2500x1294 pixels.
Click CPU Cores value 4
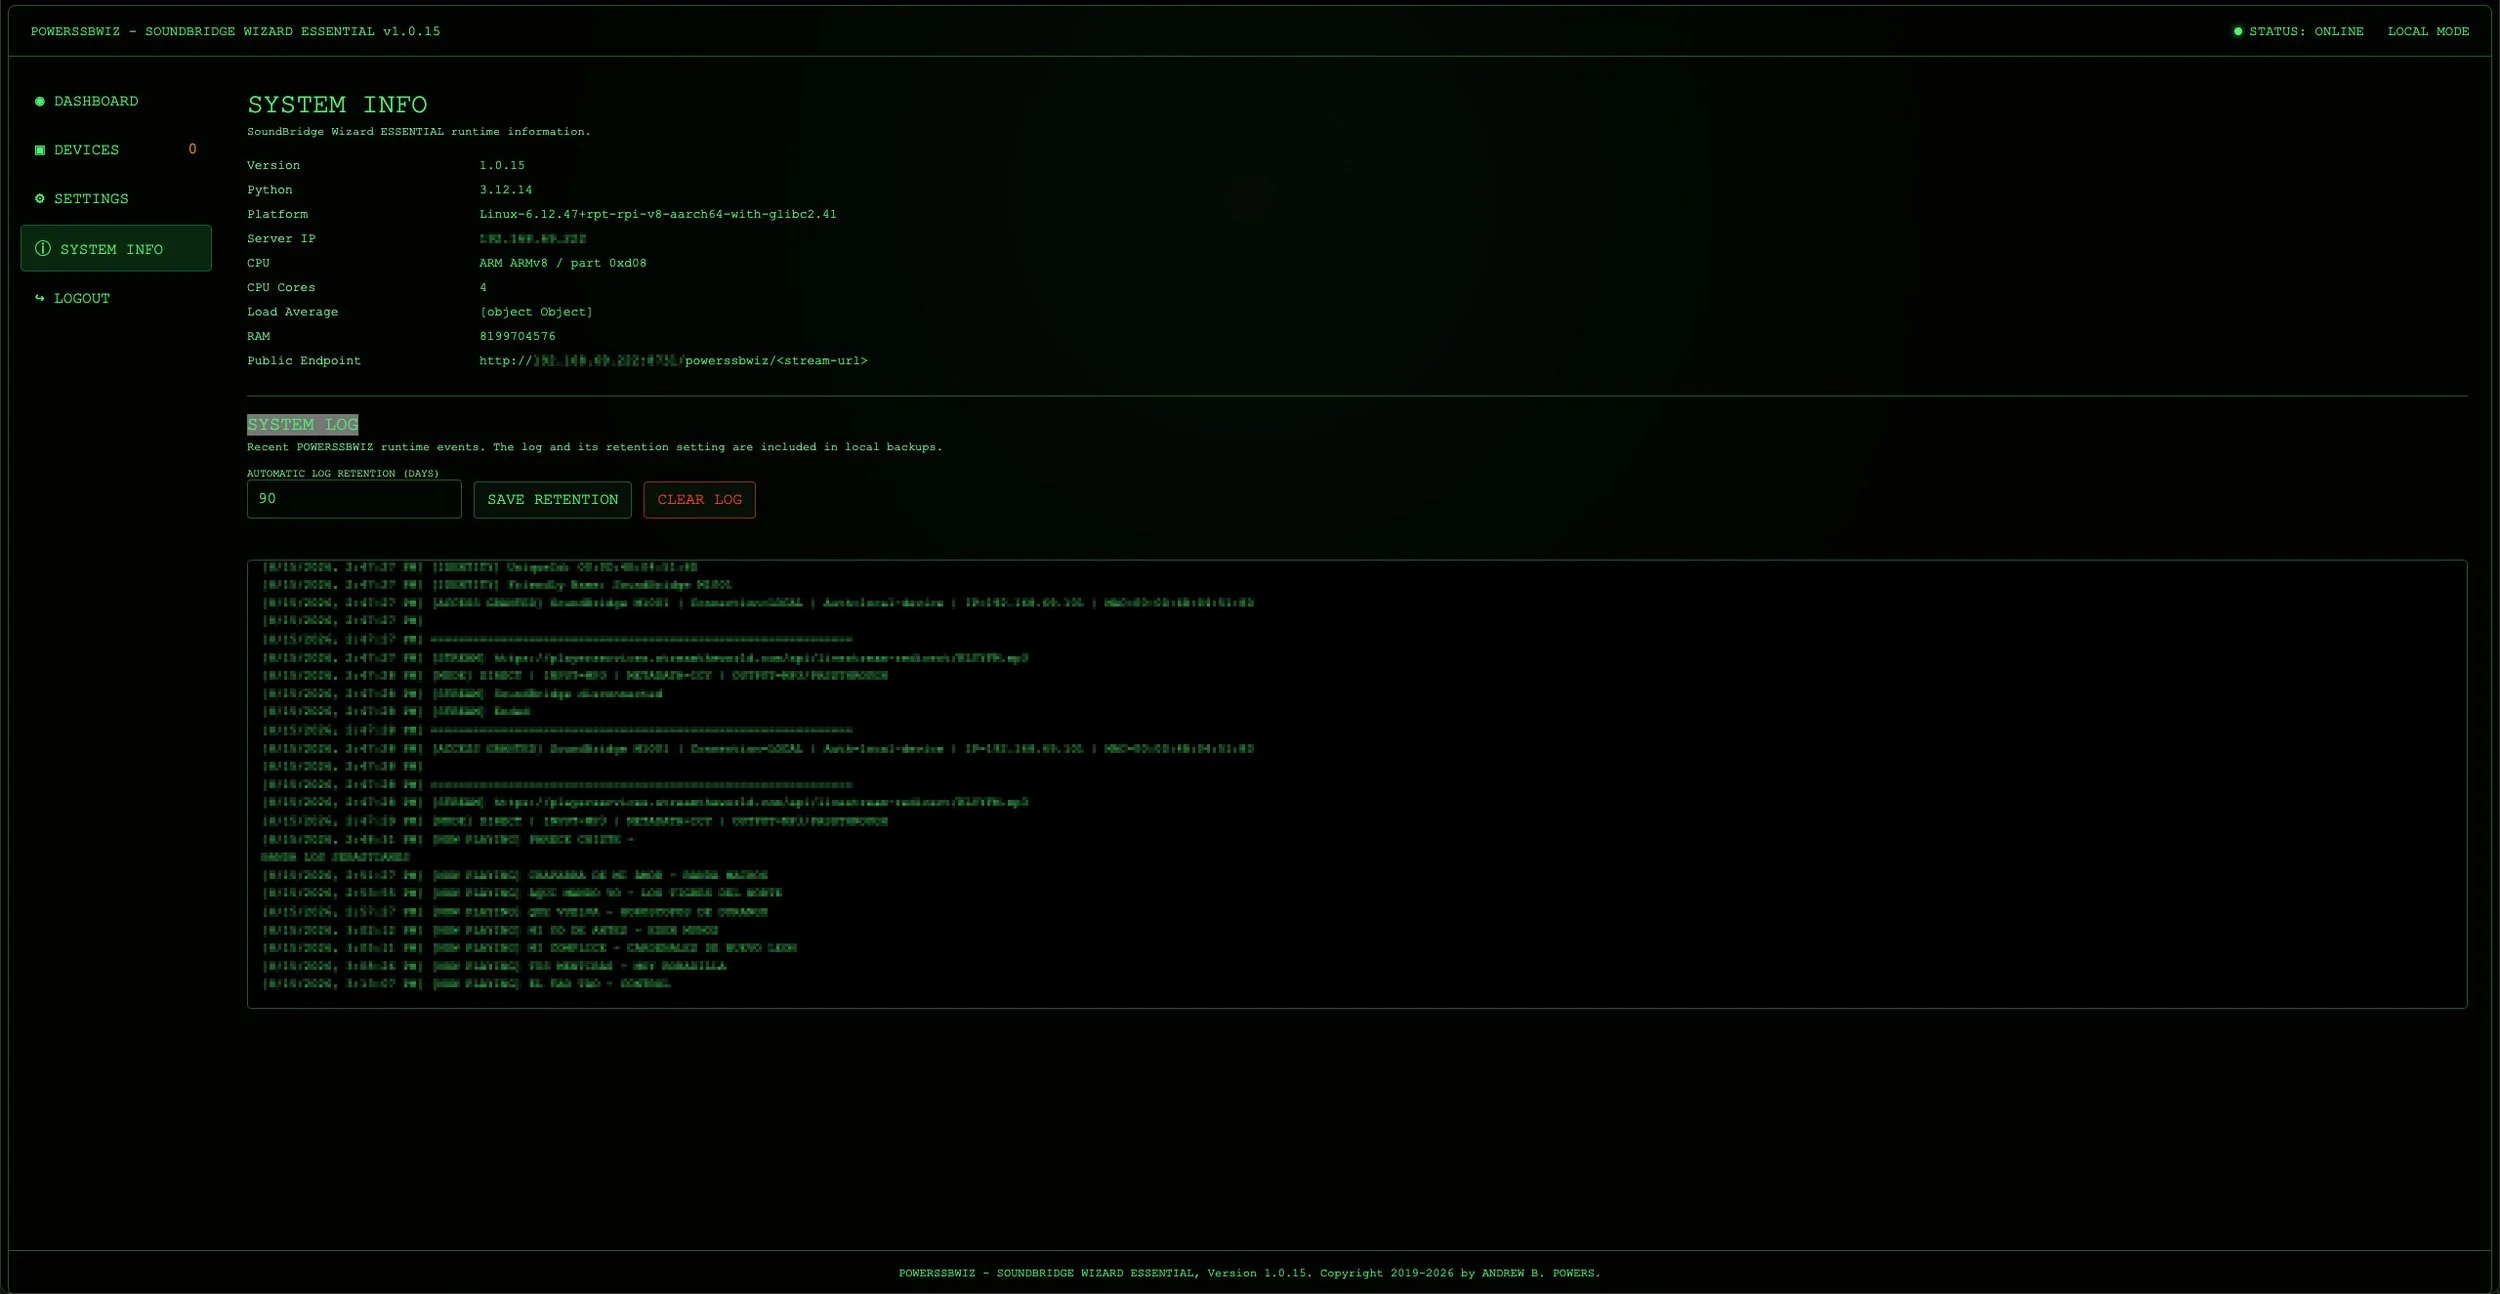click(x=483, y=287)
